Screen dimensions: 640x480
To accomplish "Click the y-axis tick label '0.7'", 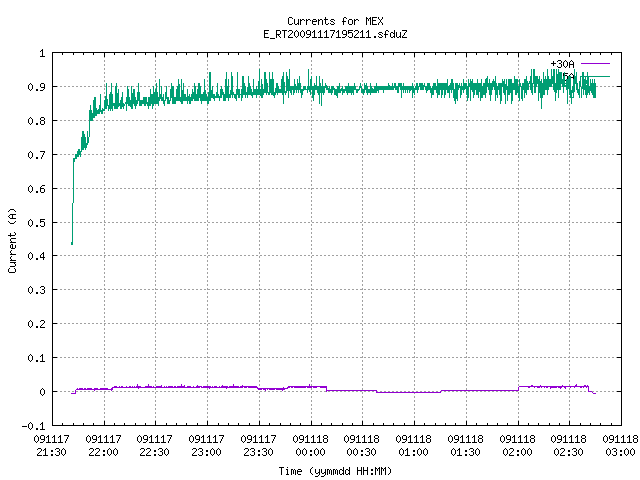I will pyautogui.click(x=36, y=155).
